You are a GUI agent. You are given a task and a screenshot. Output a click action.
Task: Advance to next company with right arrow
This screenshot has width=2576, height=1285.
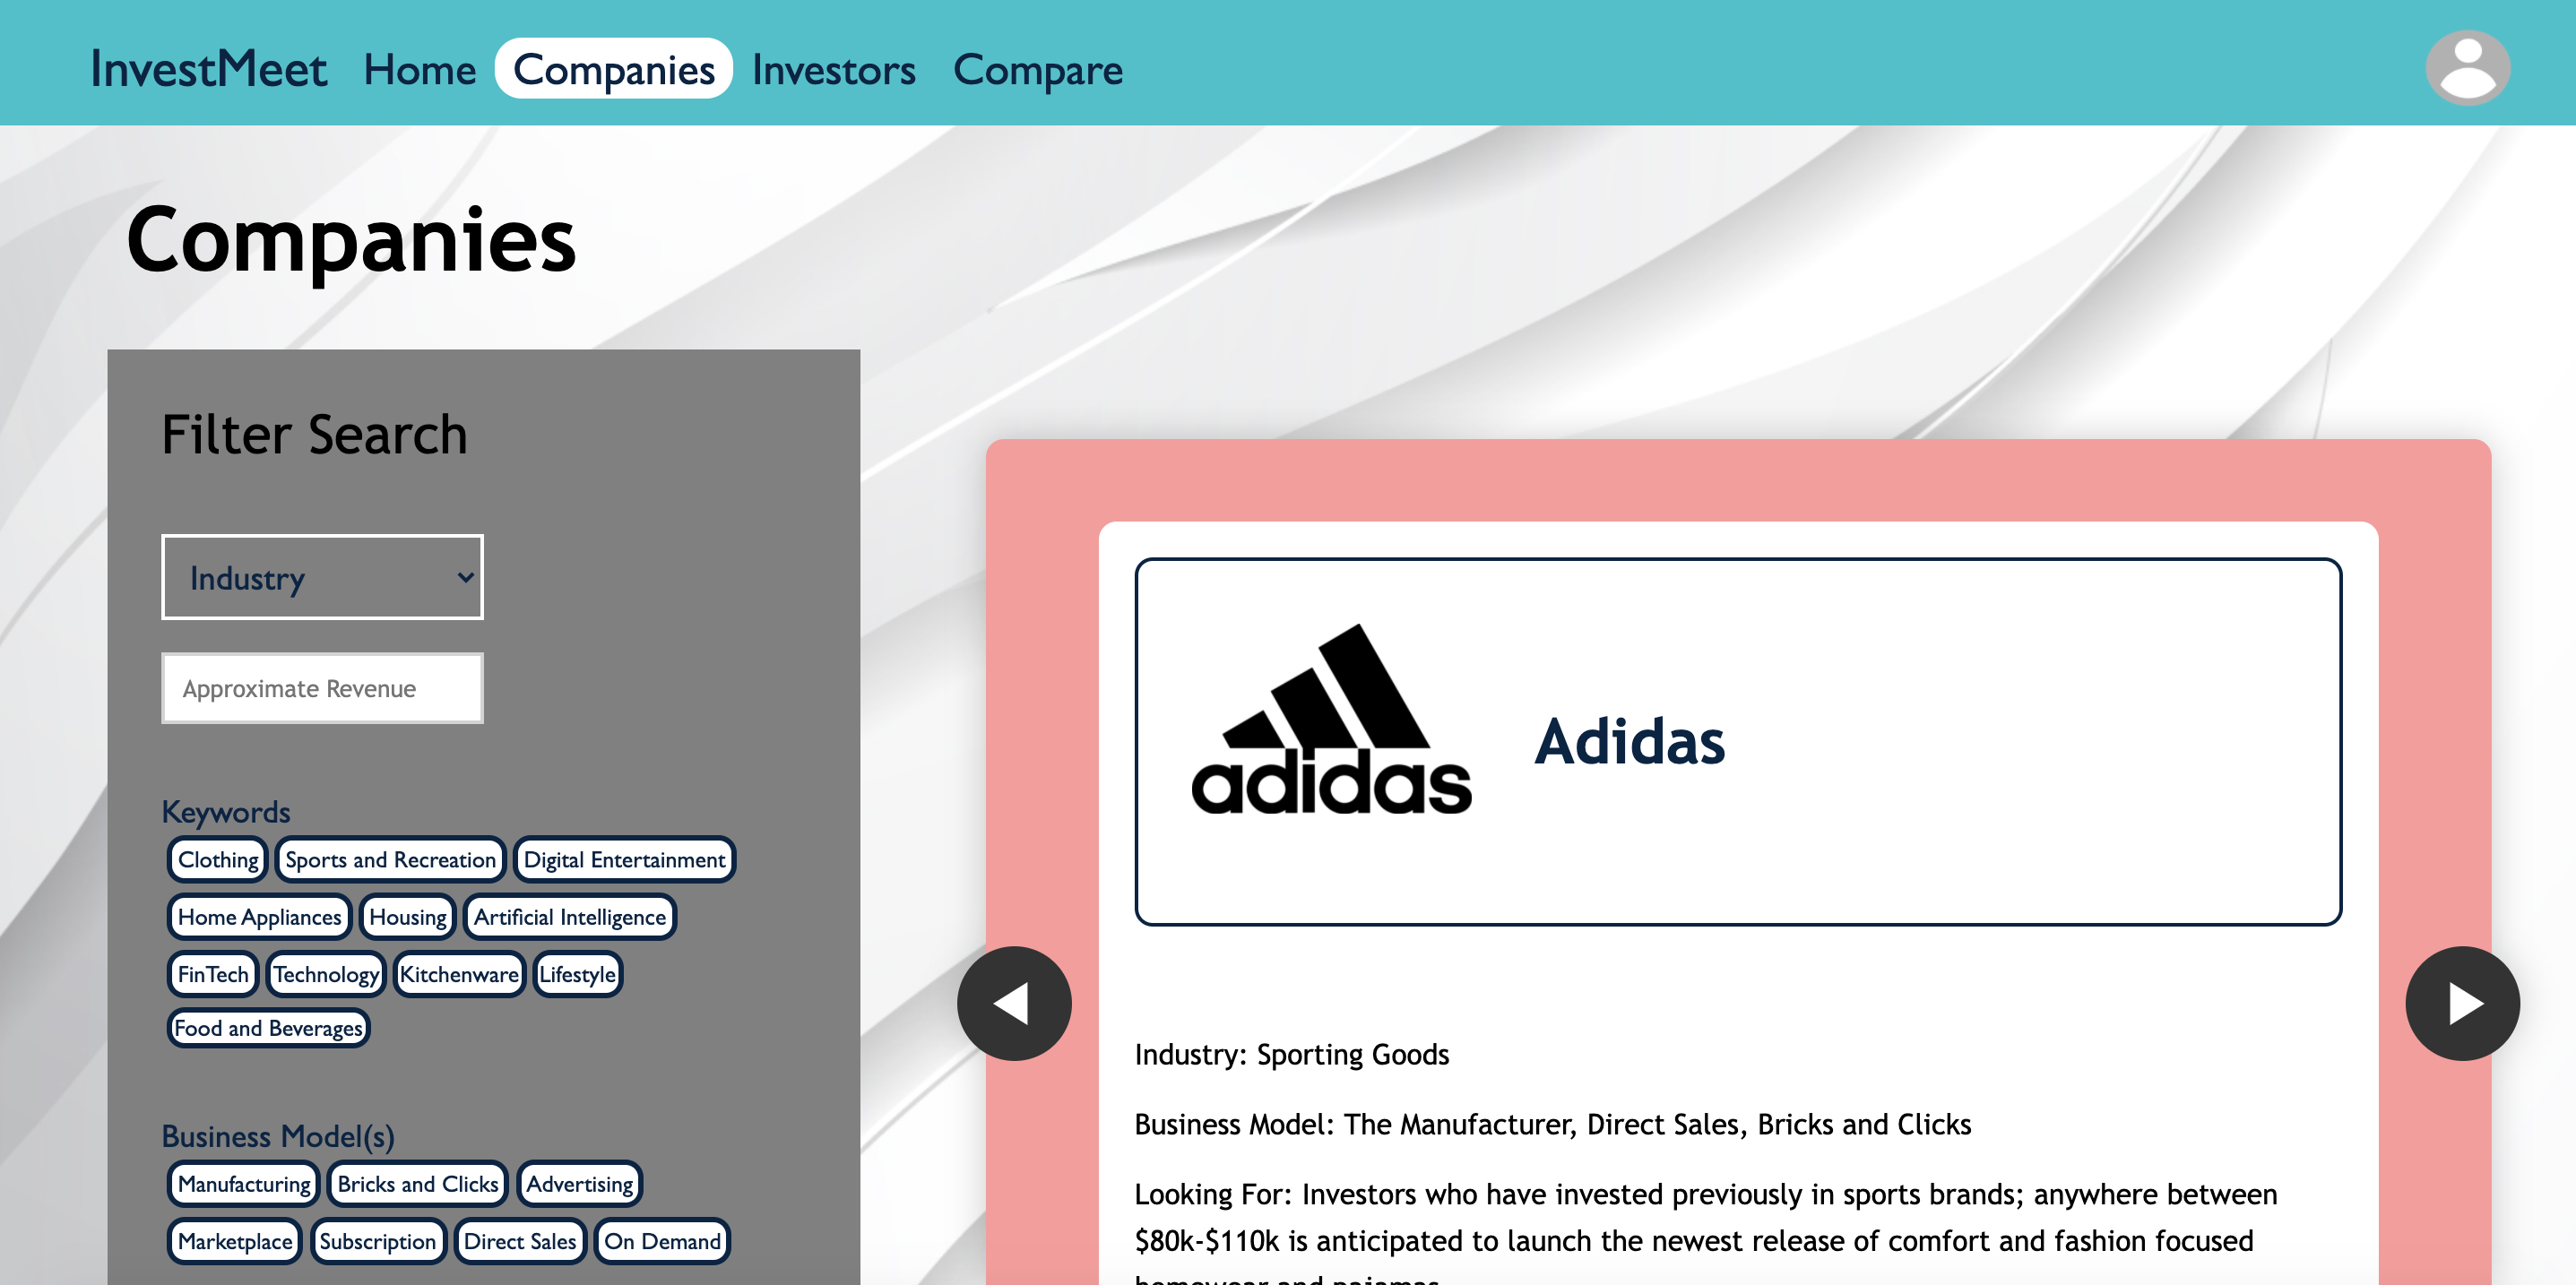pyautogui.click(x=2461, y=1003)
